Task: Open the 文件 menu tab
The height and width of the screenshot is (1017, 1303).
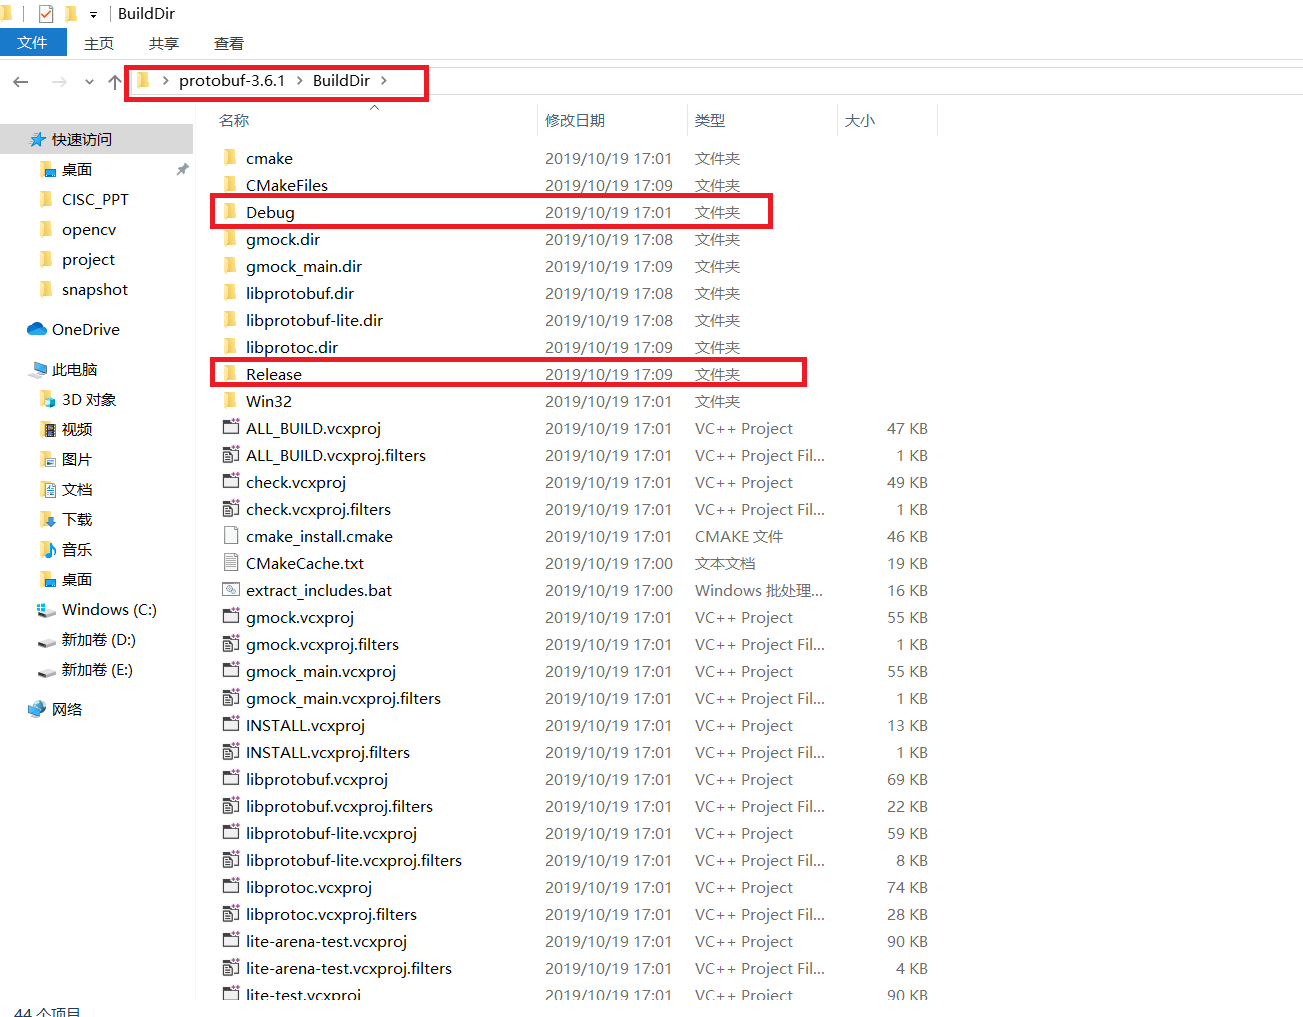Action: (x=32, y=42)
